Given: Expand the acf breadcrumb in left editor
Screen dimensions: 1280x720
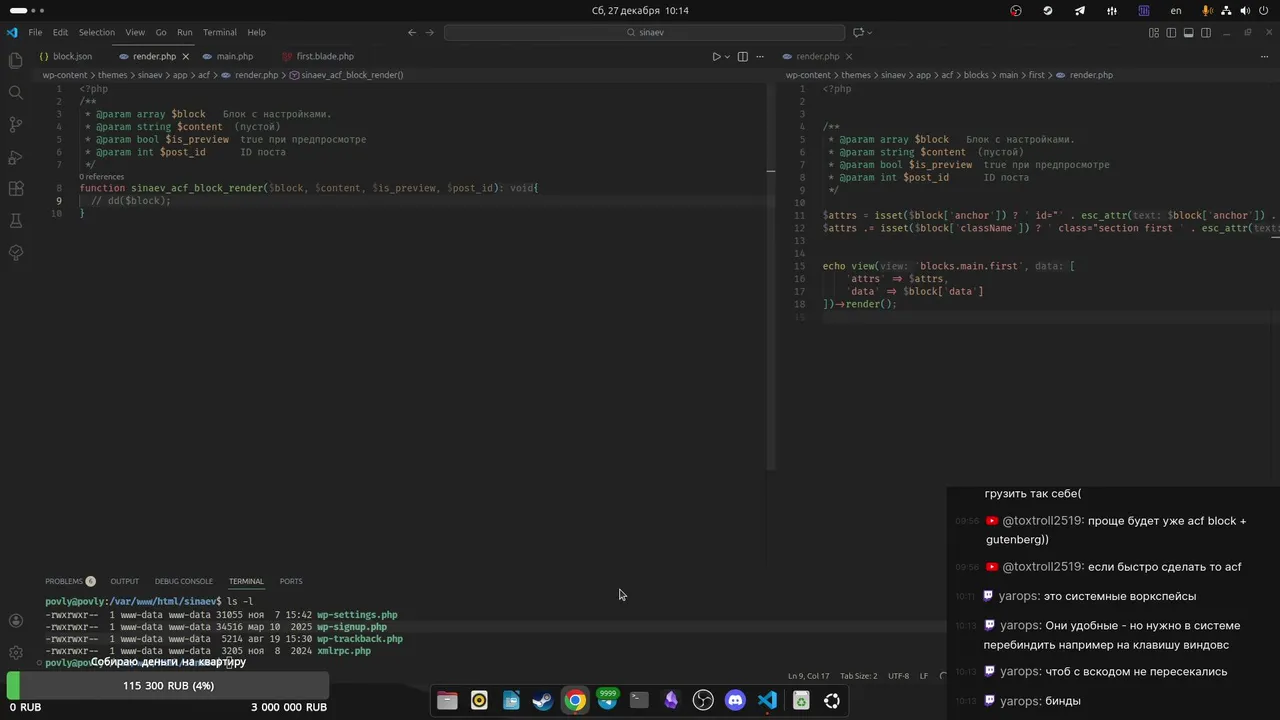Looking at the screenshot, I should pos(204,75).
